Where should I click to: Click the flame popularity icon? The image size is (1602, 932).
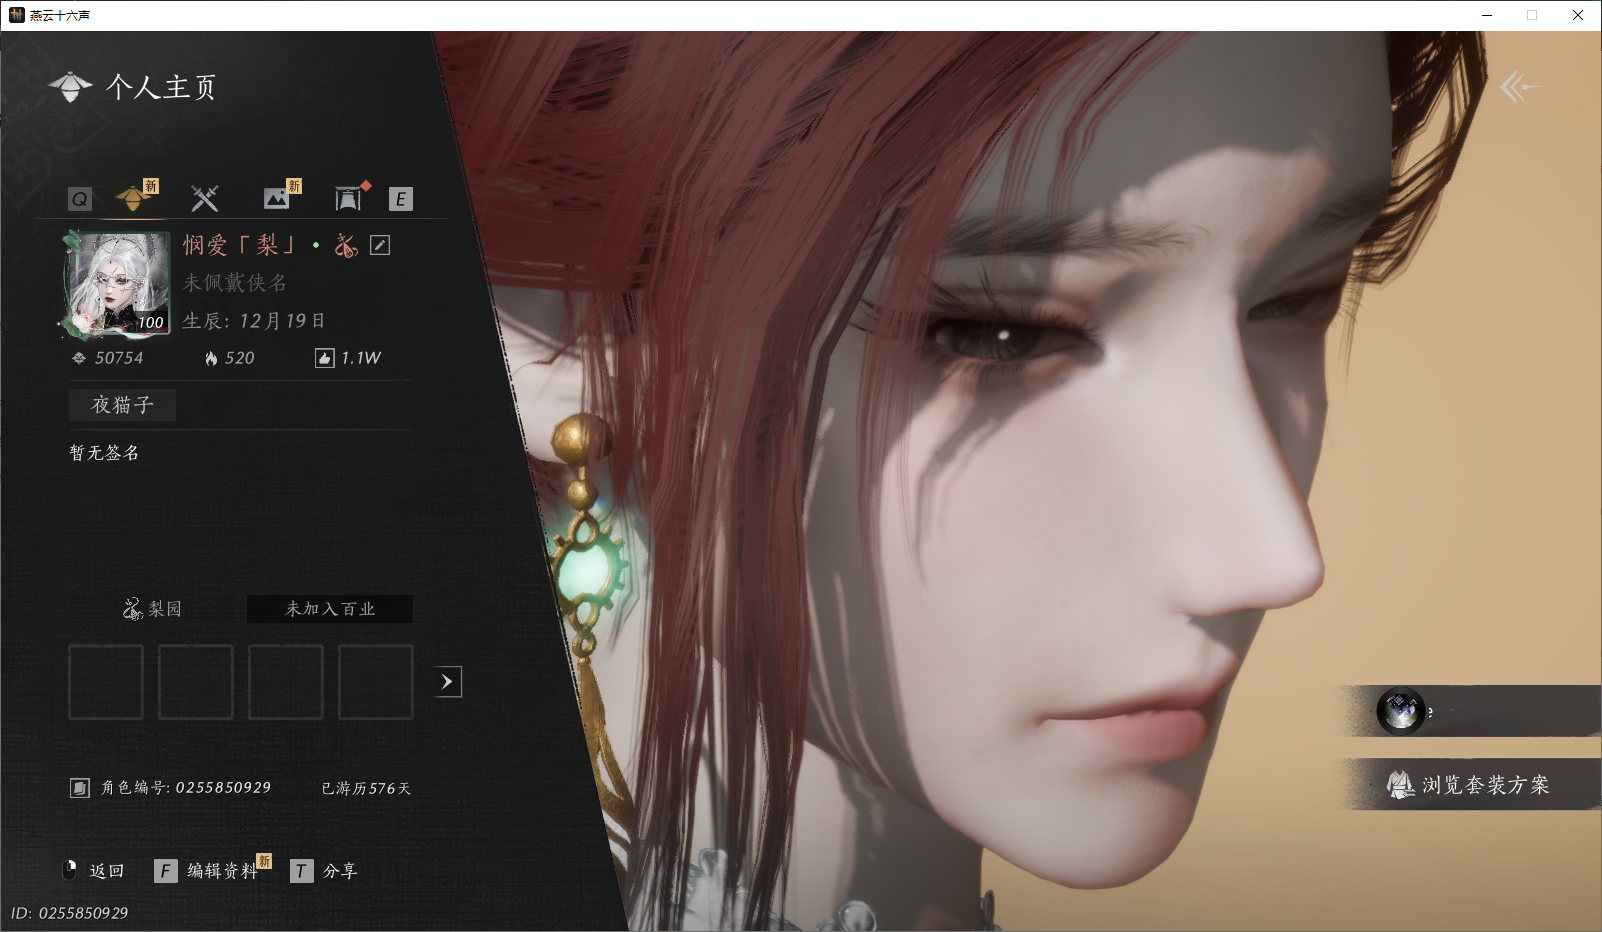[211, 358]
